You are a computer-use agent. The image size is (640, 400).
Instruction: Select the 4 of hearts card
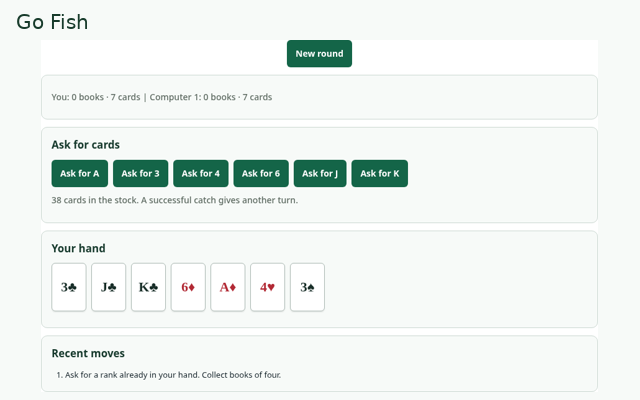pyautogui.click(x=267, y=287)
